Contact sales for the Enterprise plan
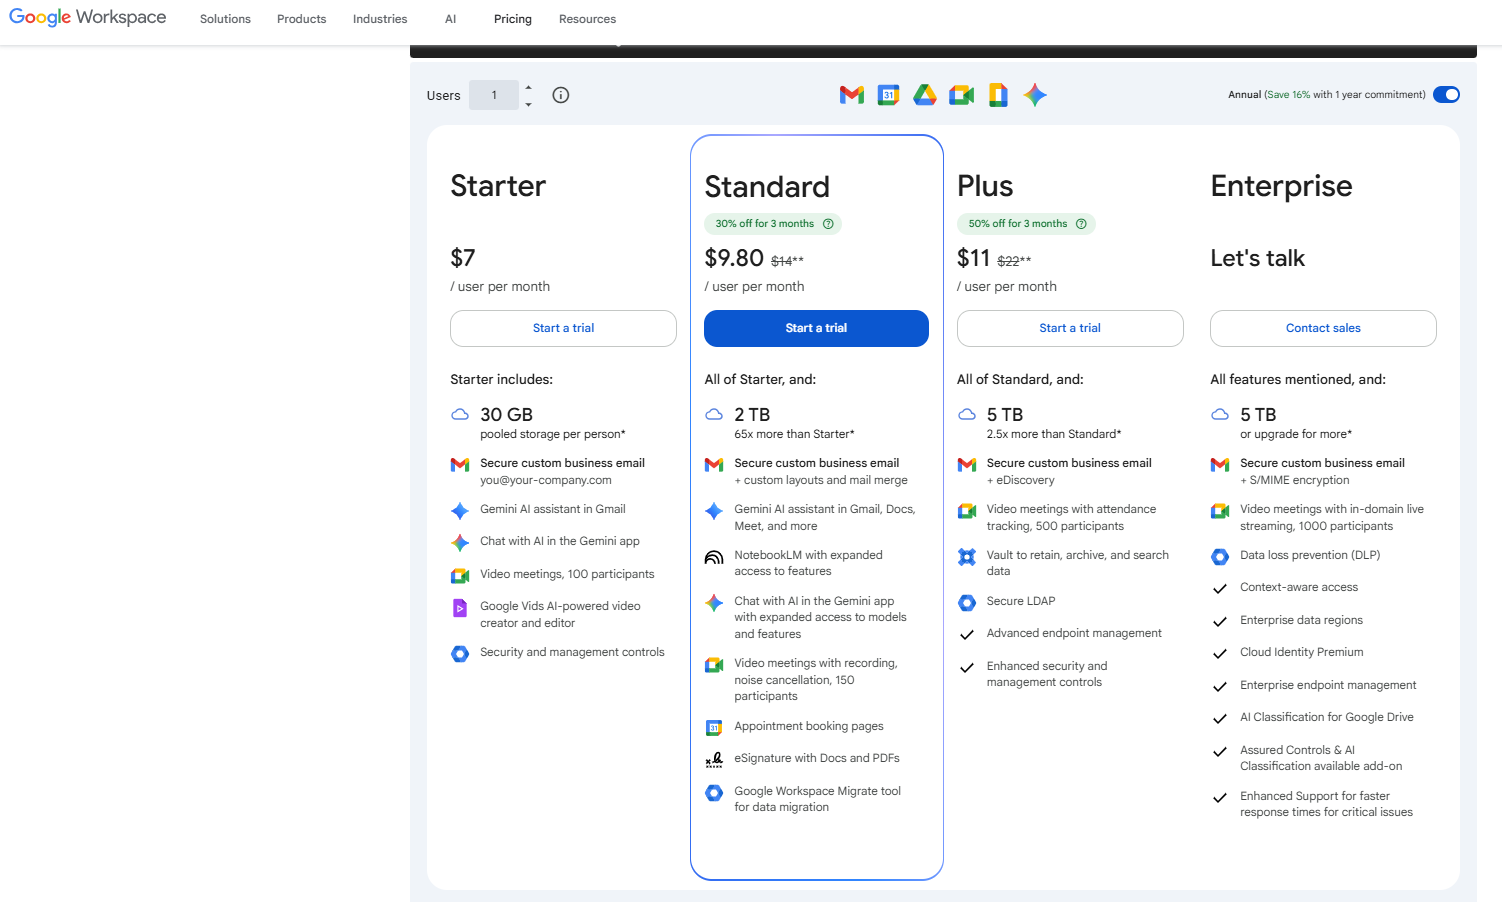The width and height of the screenshot is (1502, 902). click(x=1322, y=328)
